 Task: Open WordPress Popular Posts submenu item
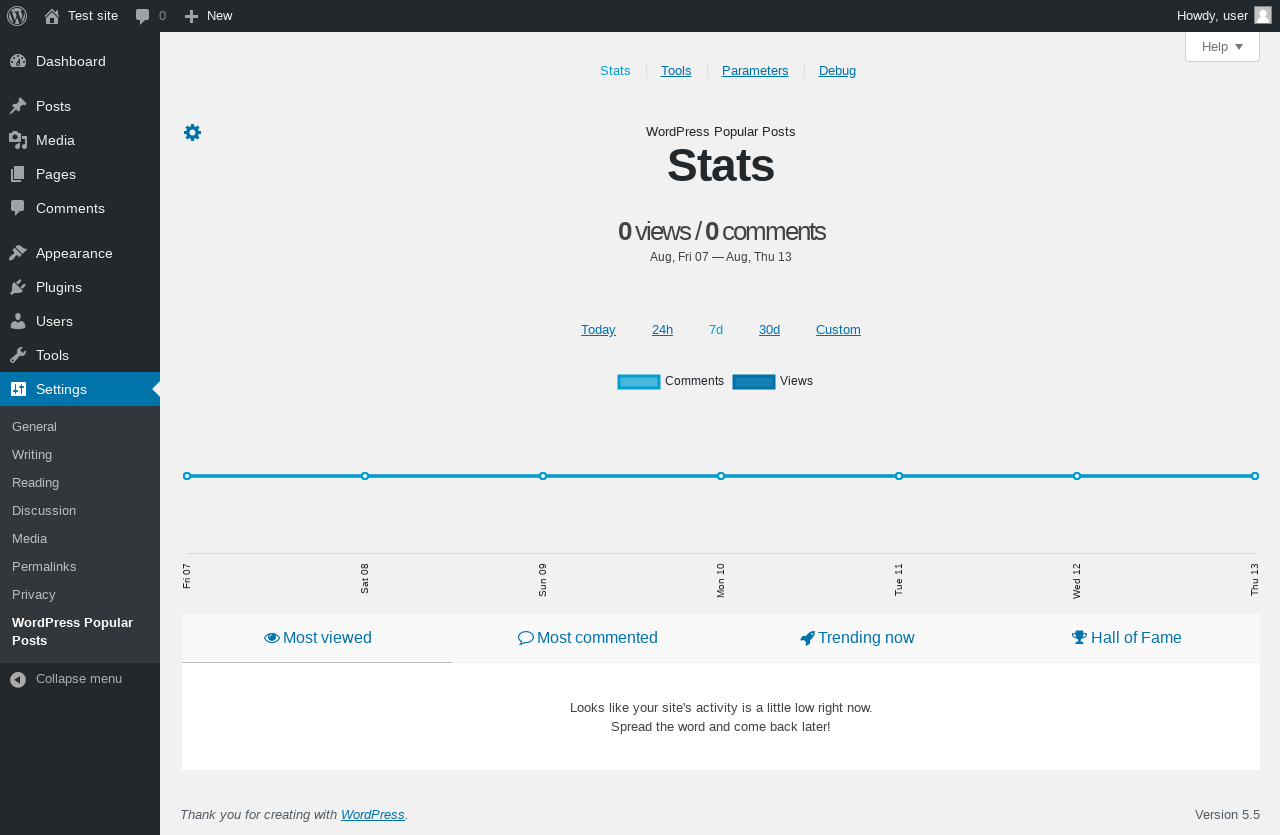click(x=80, y=632)
